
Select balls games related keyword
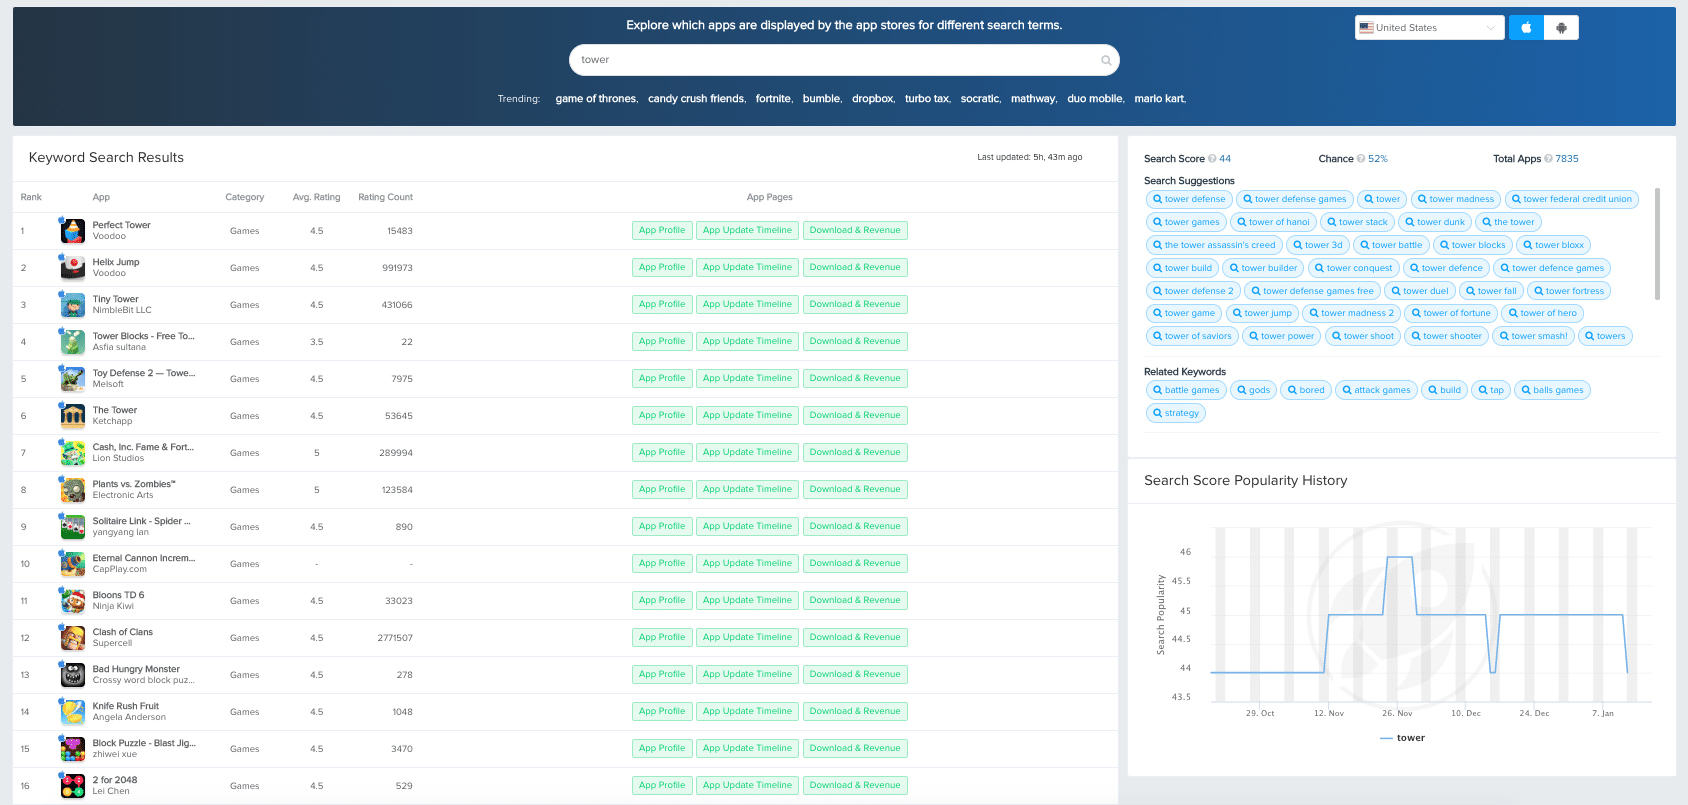point(1552,390)
